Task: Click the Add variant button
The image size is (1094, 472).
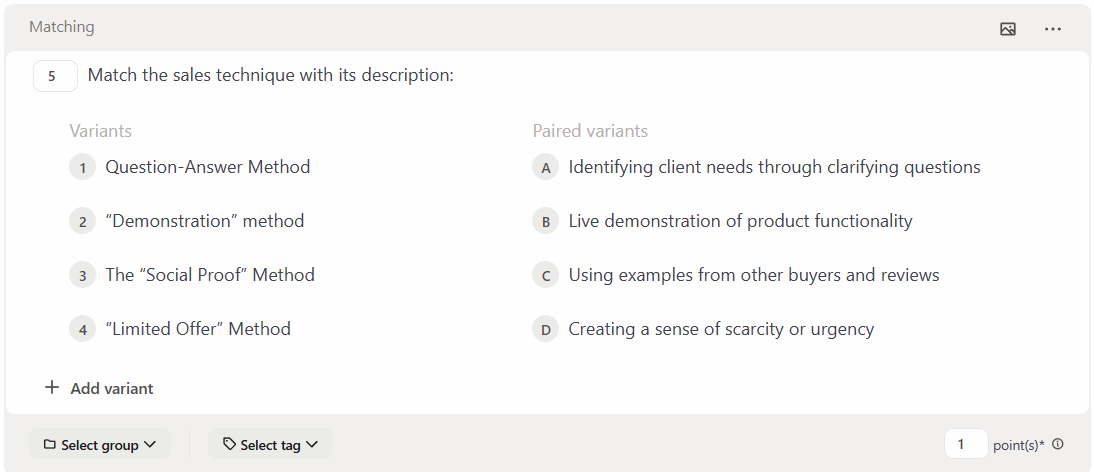Action: 111,388
